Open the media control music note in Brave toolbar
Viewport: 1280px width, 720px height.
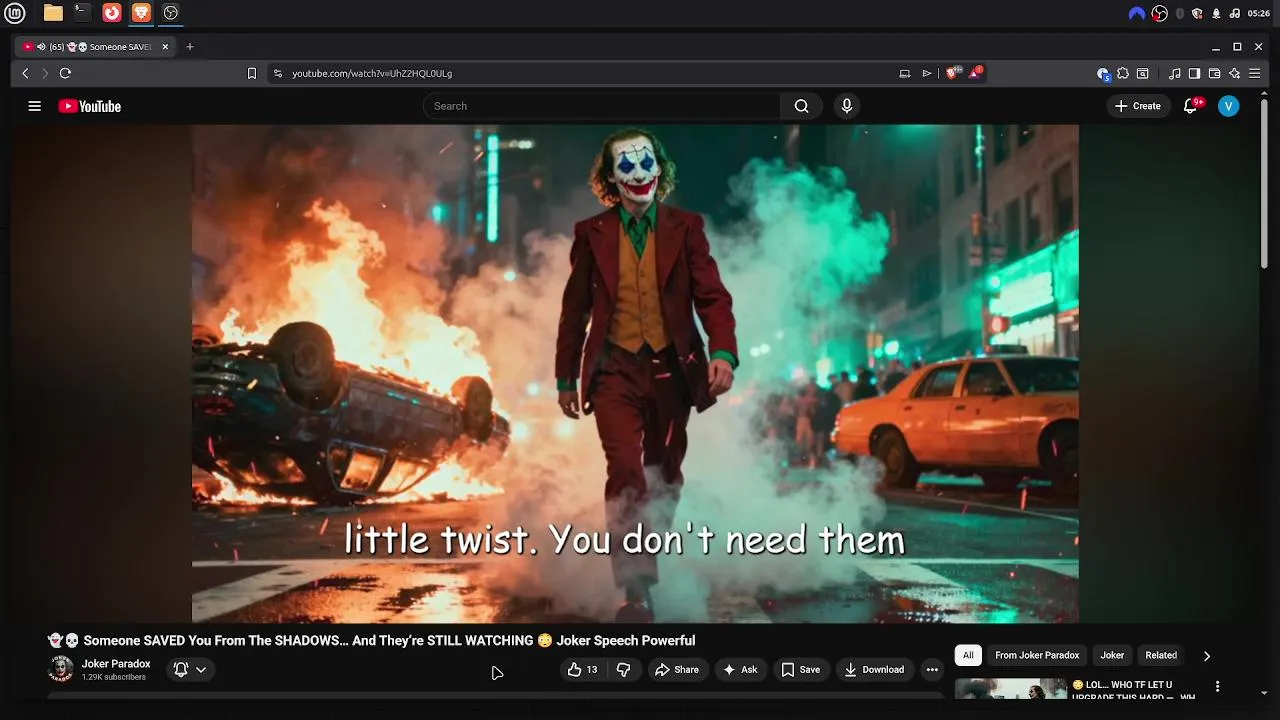(1175, 73)
